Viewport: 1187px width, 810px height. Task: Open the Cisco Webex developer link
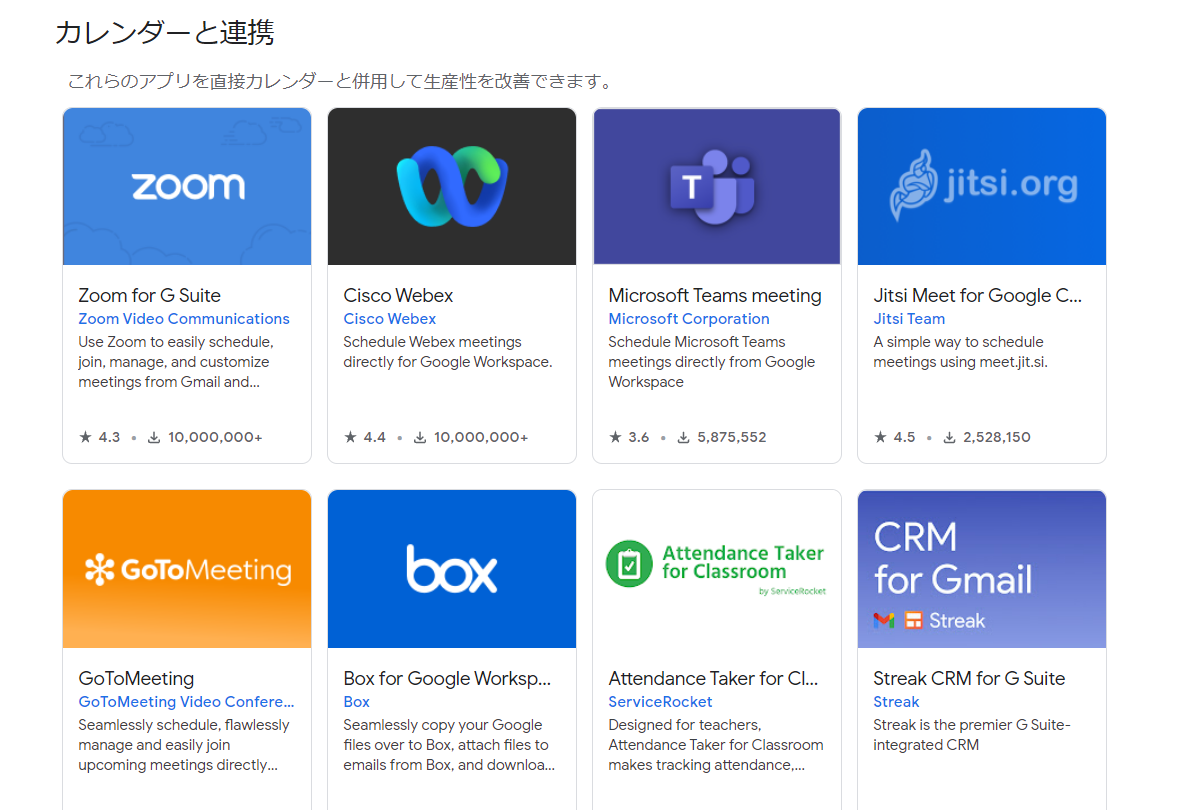(390, 319)
